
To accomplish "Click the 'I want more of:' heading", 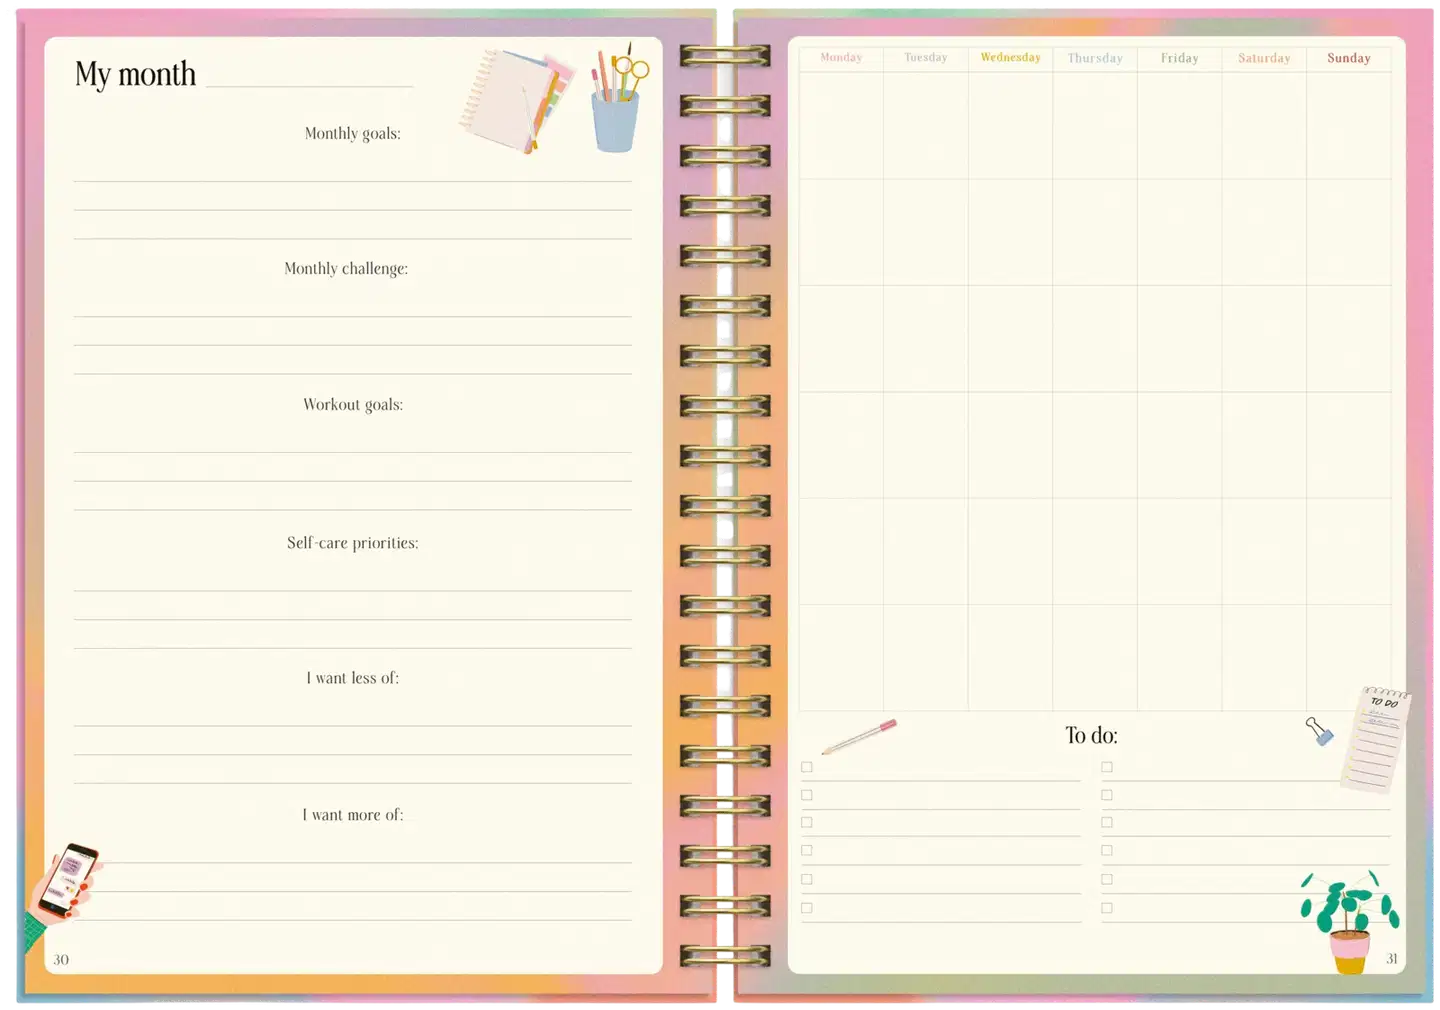I will pyautogui.click(x=353, y=815).
